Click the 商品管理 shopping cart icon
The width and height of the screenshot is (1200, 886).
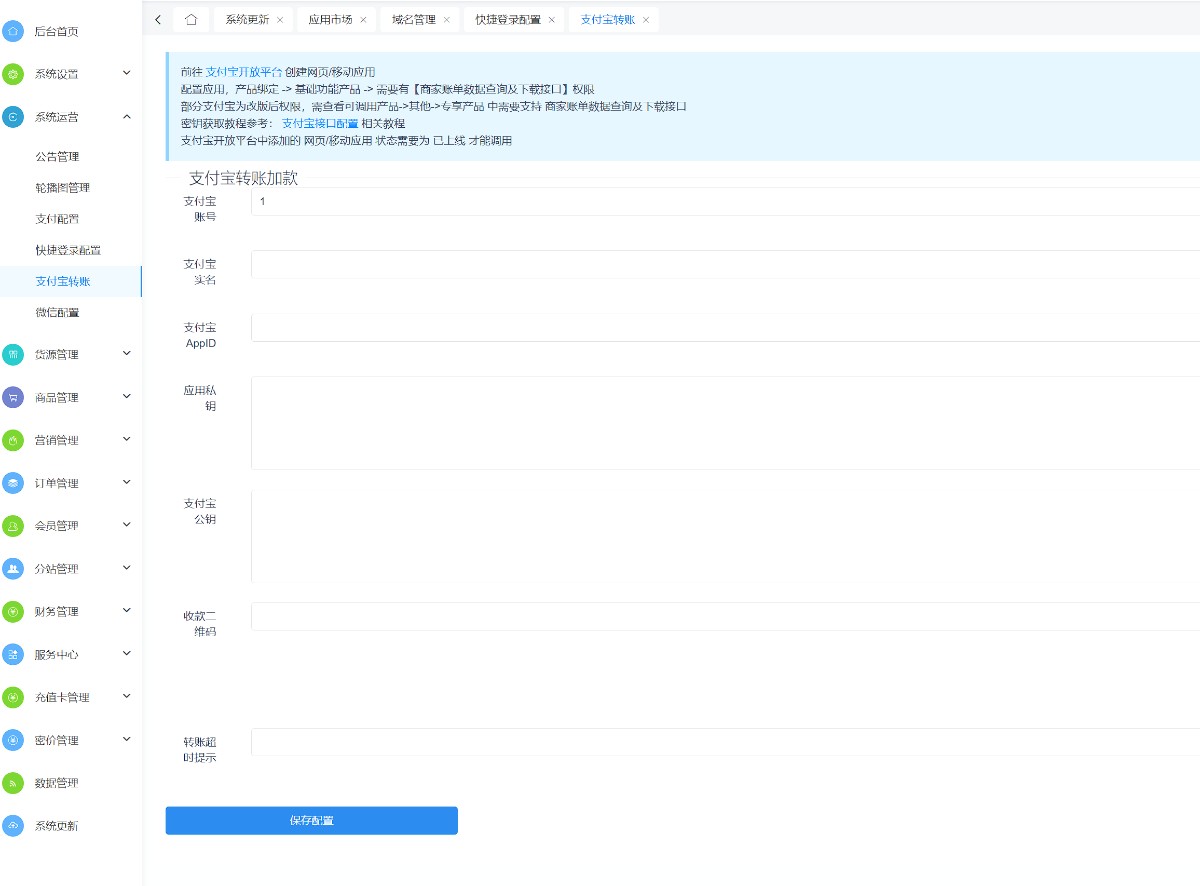(13, 397)
